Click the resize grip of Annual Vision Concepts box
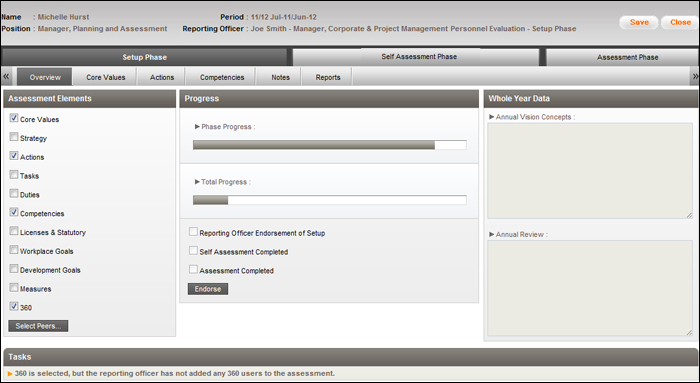 [x=689, y=215]
